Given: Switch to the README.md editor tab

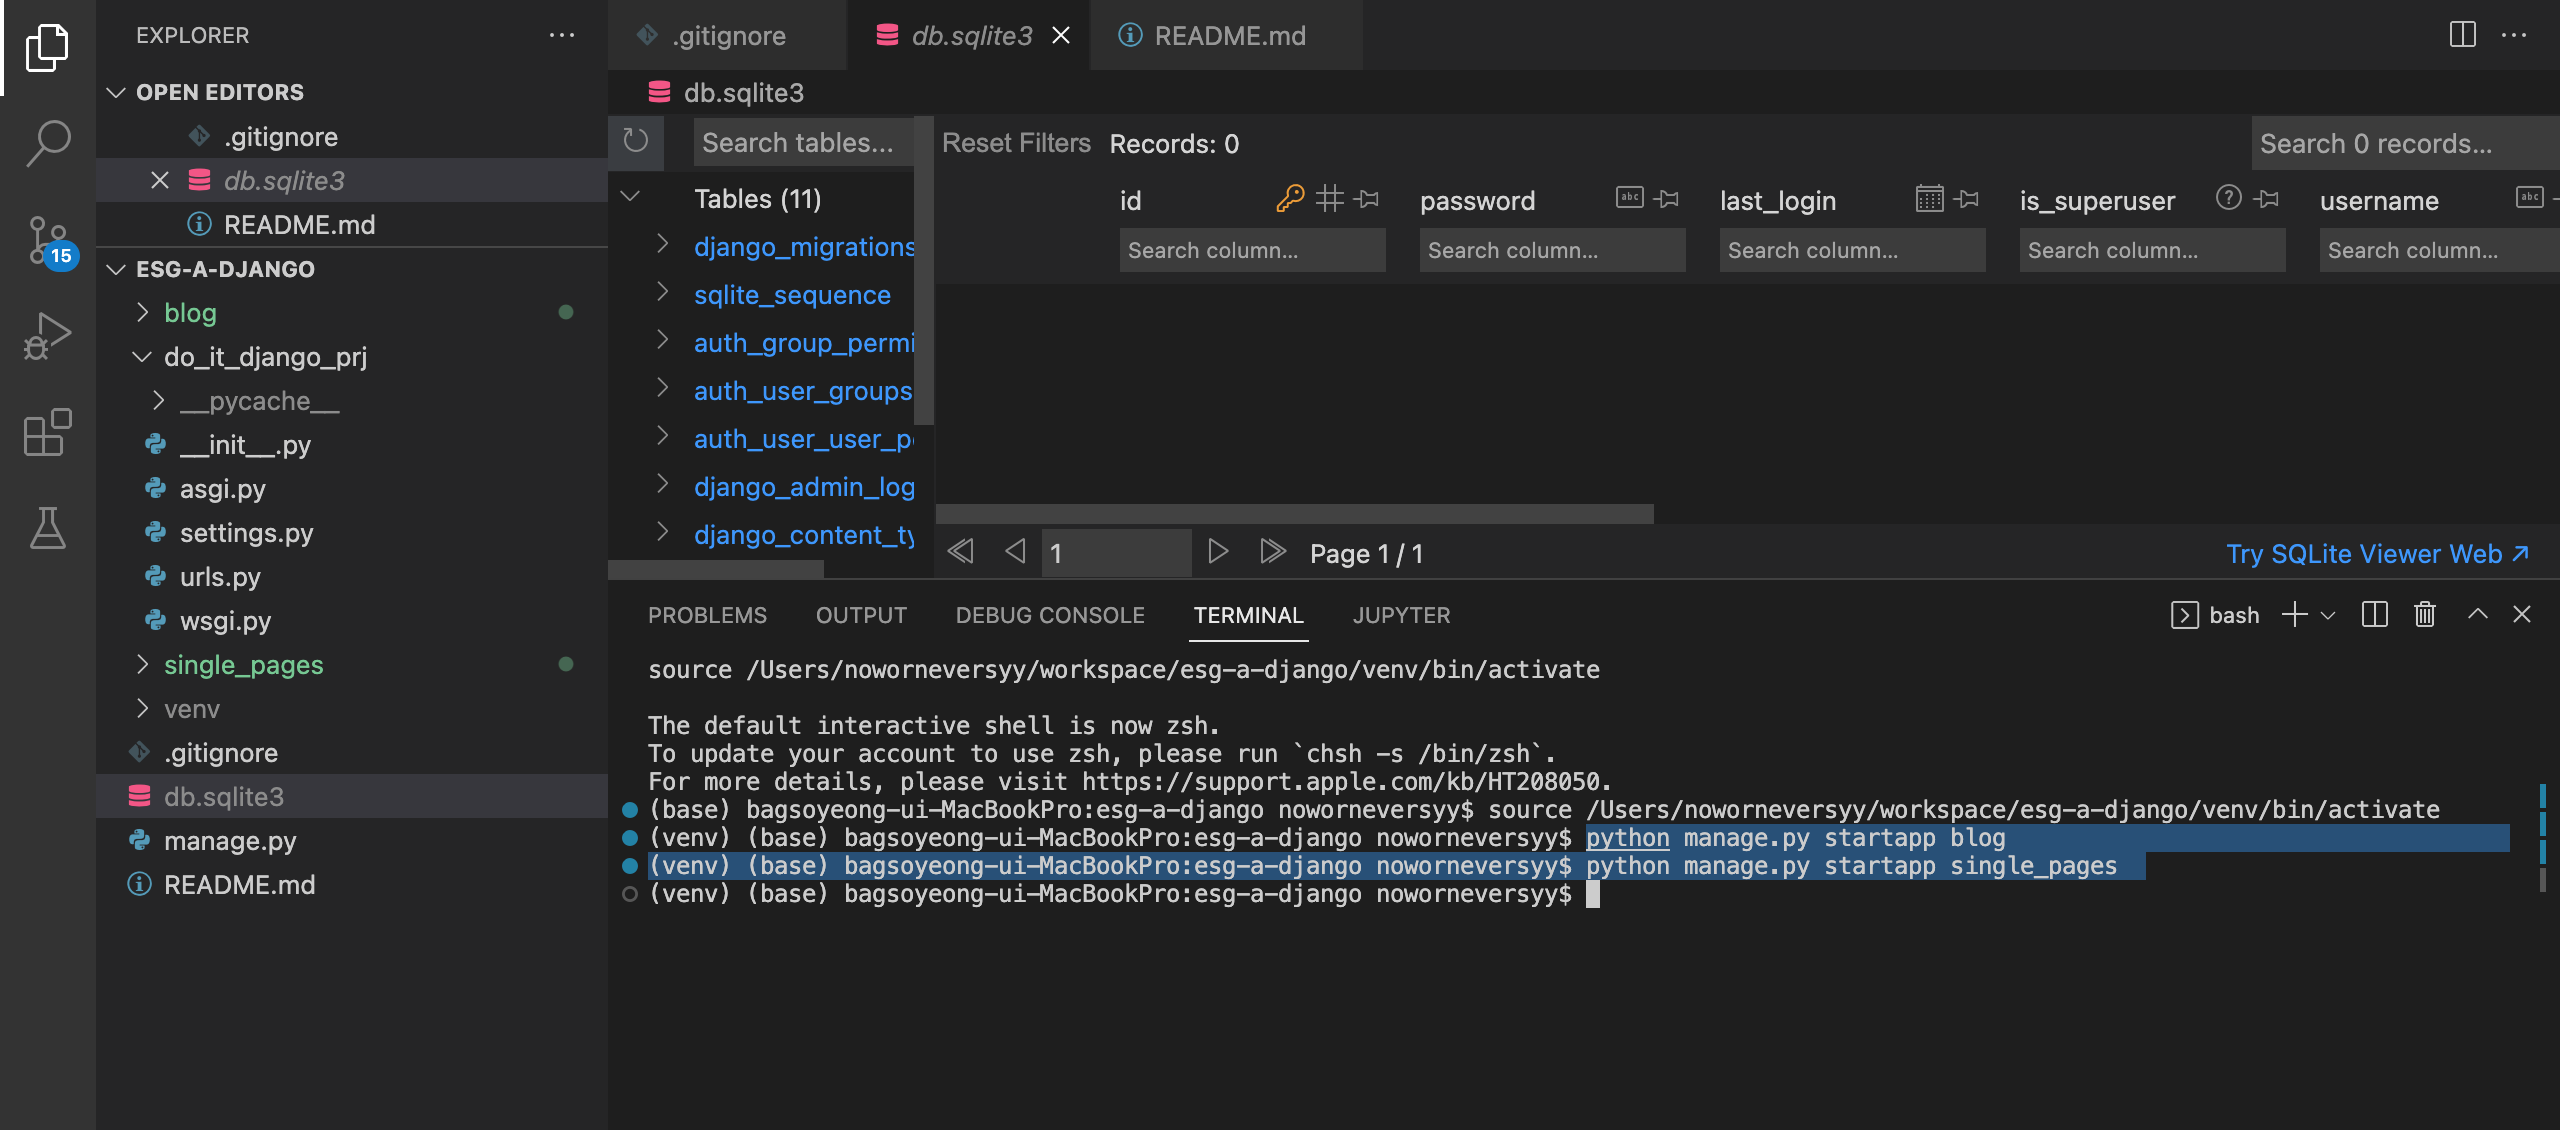Looking at the screenshot, I should 1228,35.
